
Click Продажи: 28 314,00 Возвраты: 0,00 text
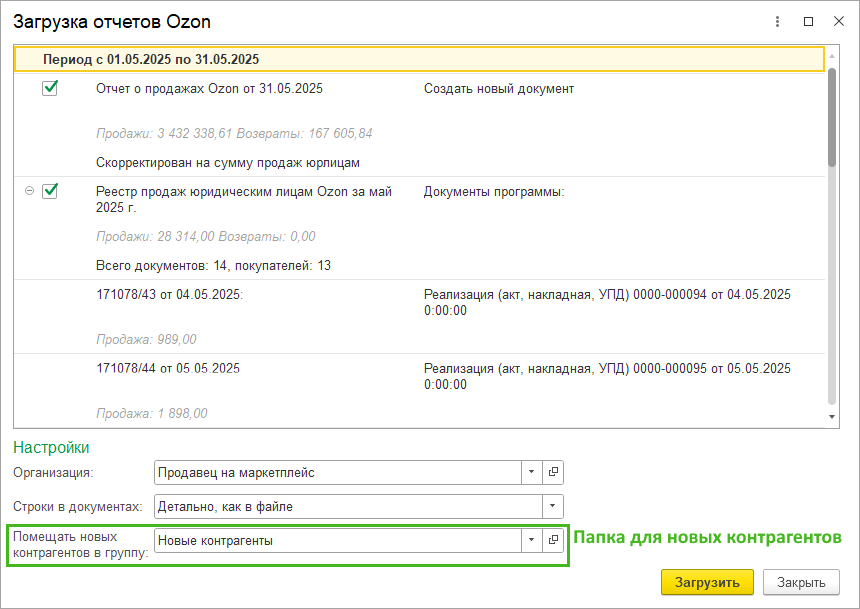tap(206, 236)
